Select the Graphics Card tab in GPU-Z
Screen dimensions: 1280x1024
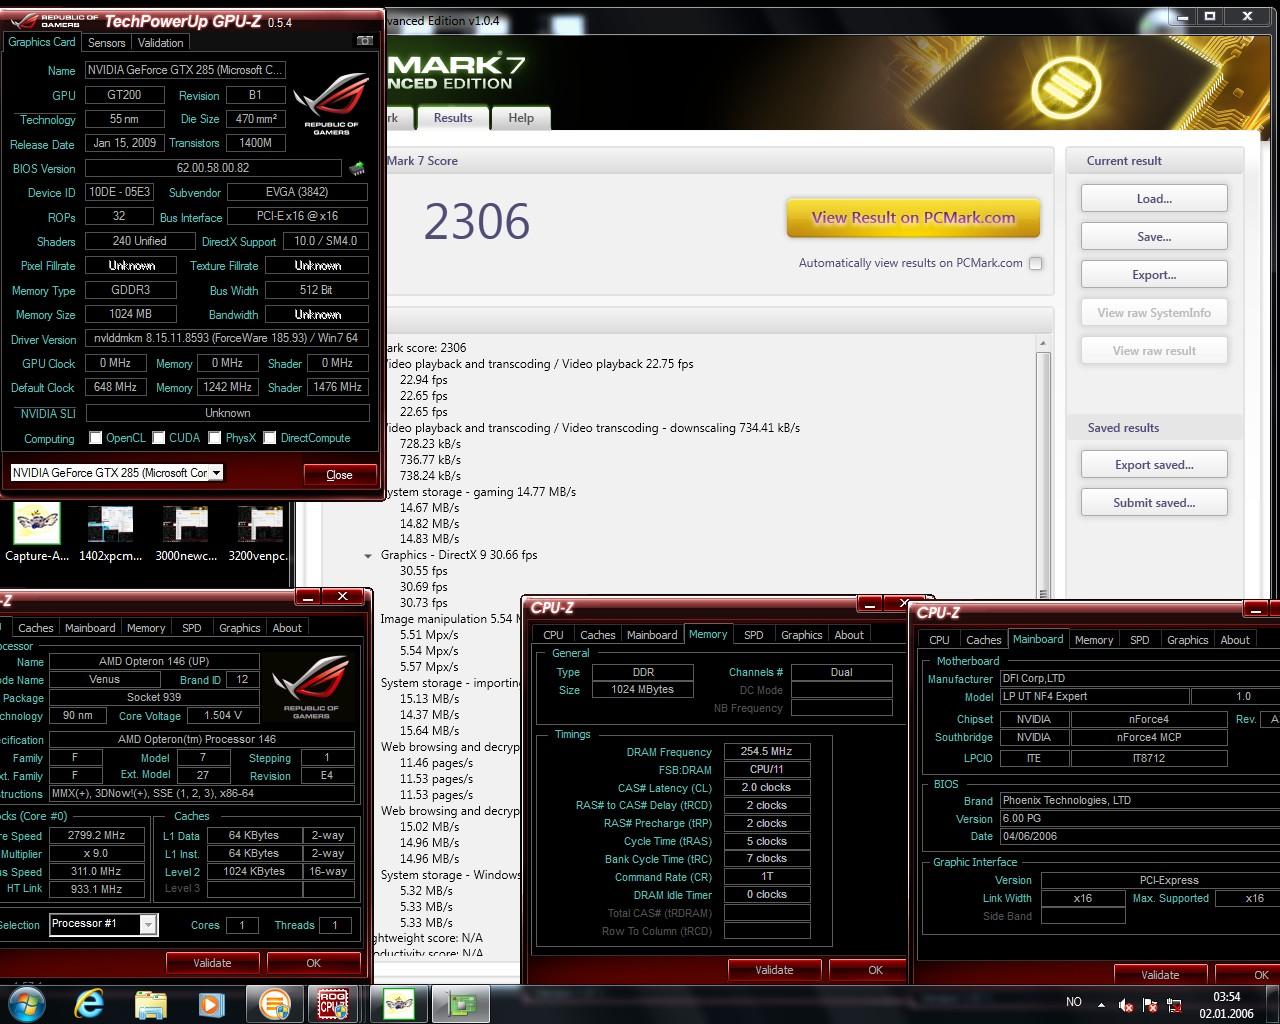[x=42, y=42]
